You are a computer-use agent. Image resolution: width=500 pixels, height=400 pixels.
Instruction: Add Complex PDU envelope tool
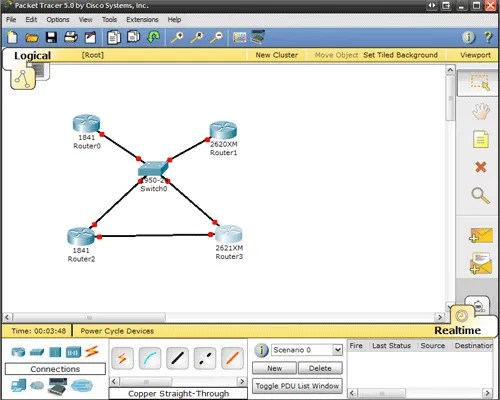point(481,264)
